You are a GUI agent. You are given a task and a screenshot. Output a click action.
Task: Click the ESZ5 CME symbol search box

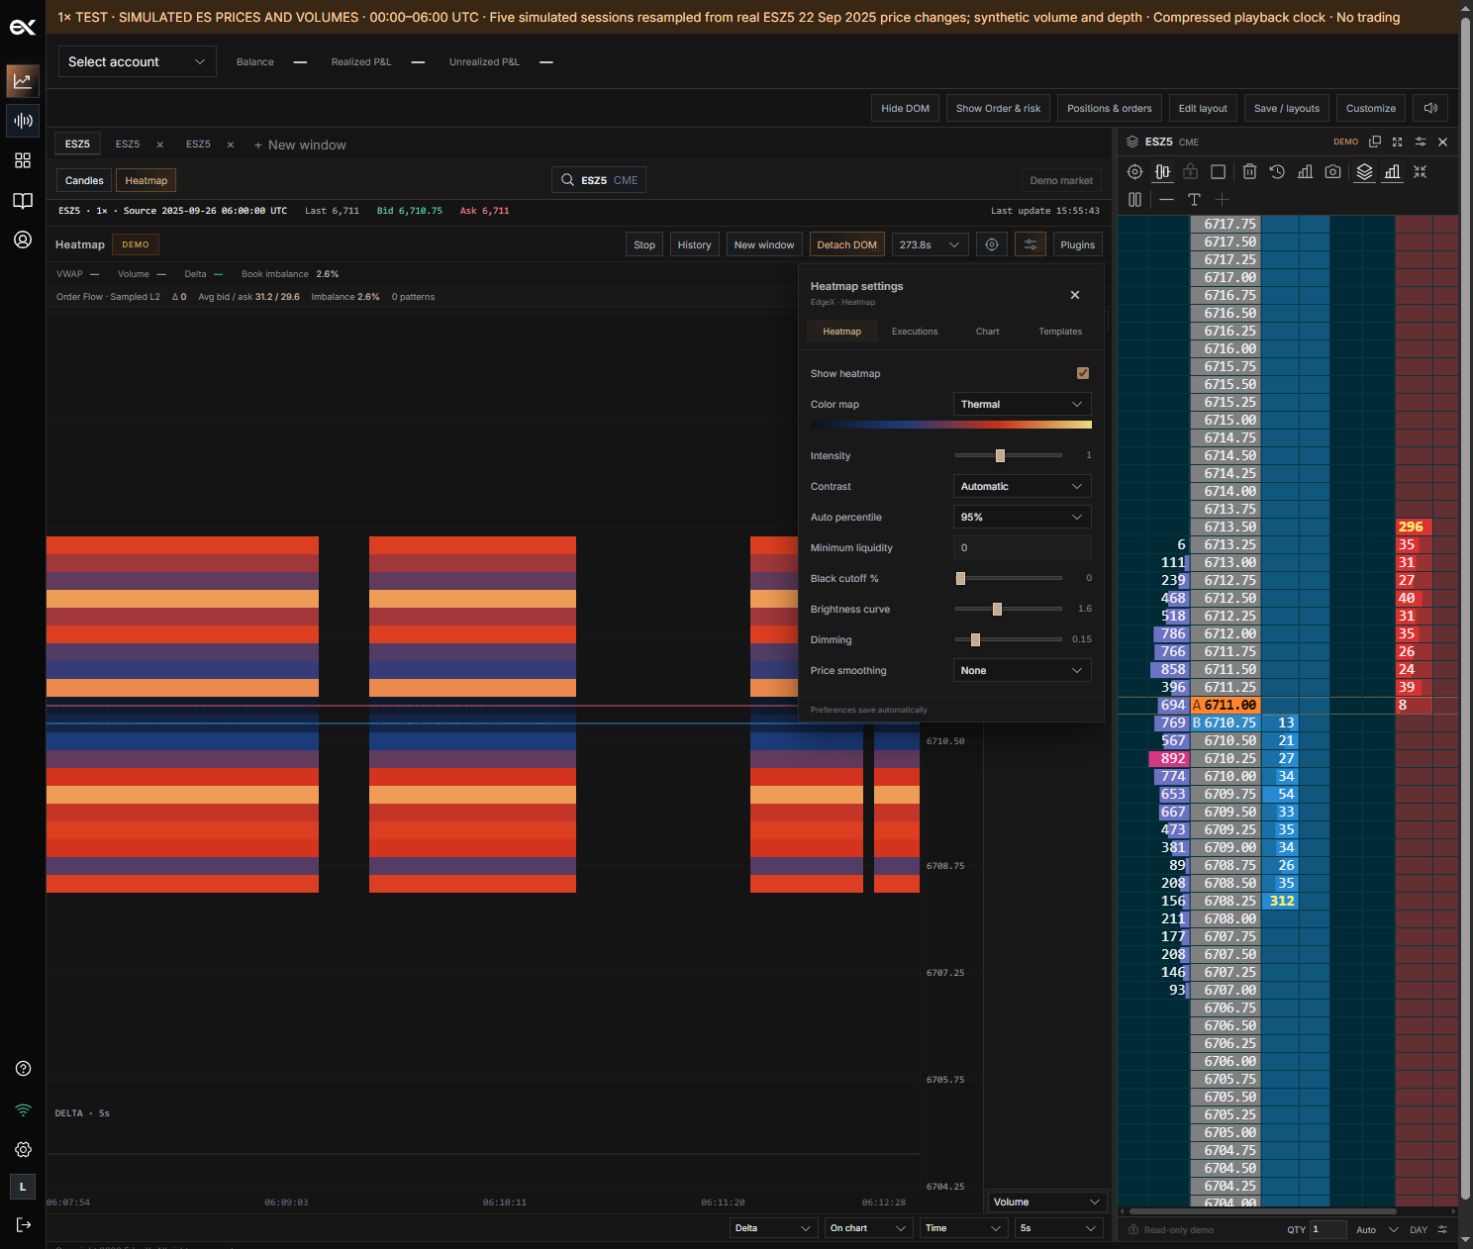[599, 180]
